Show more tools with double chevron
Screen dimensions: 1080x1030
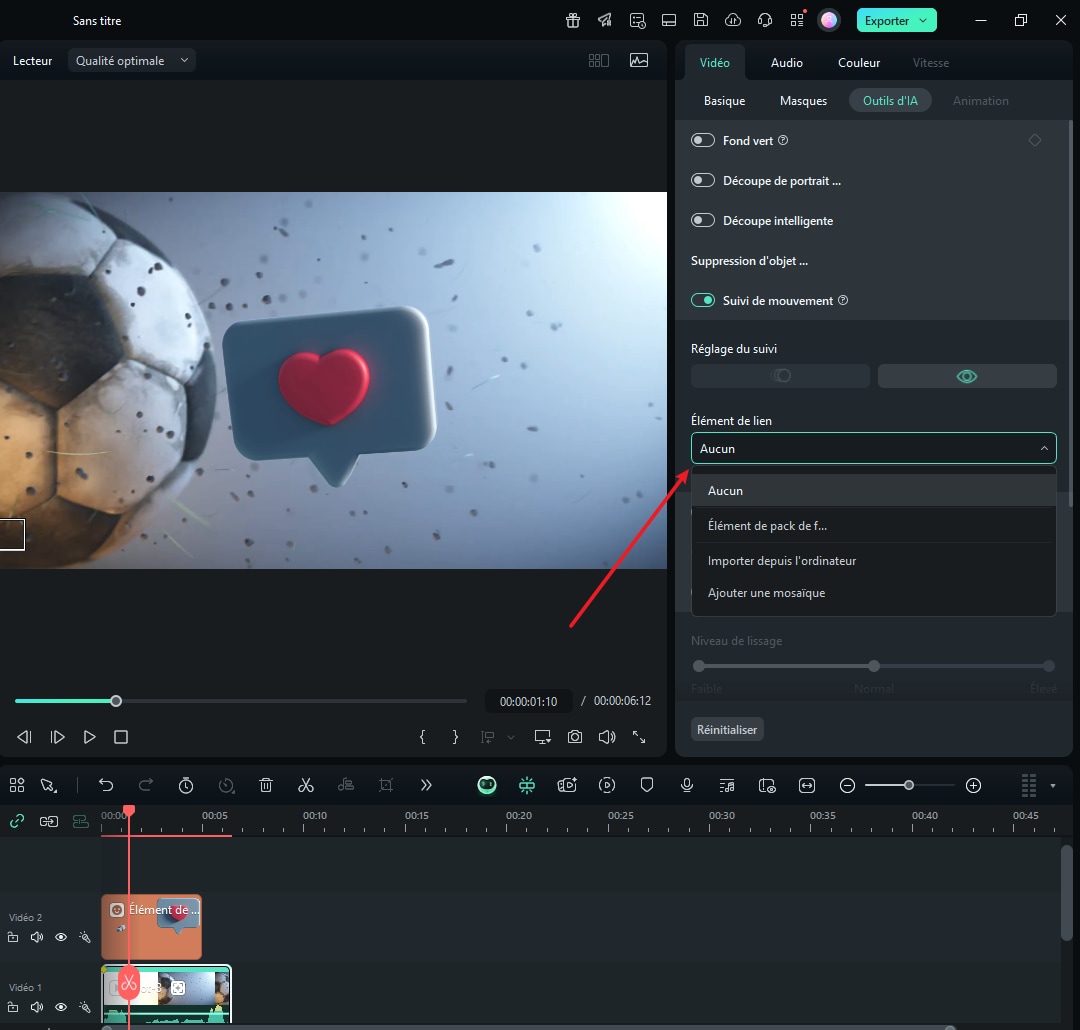click(426, 785)
